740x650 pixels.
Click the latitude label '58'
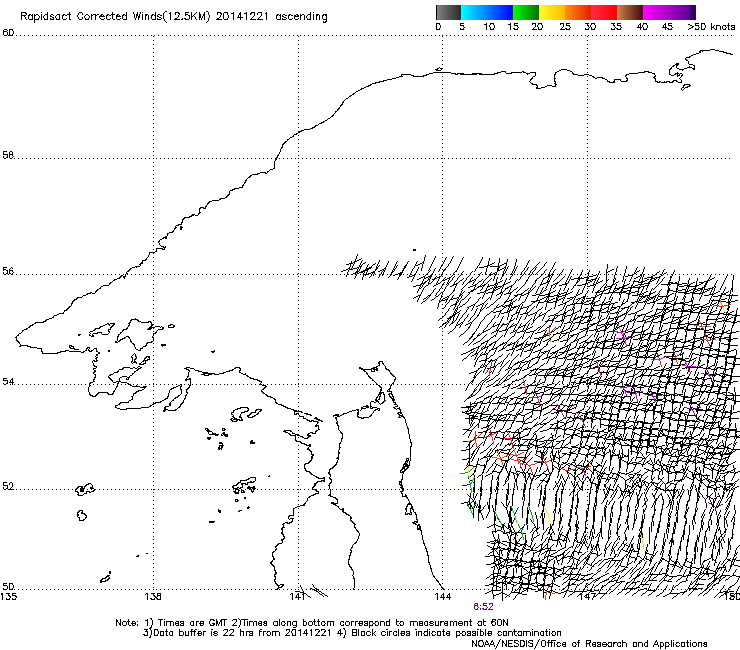tap(8, 155)
